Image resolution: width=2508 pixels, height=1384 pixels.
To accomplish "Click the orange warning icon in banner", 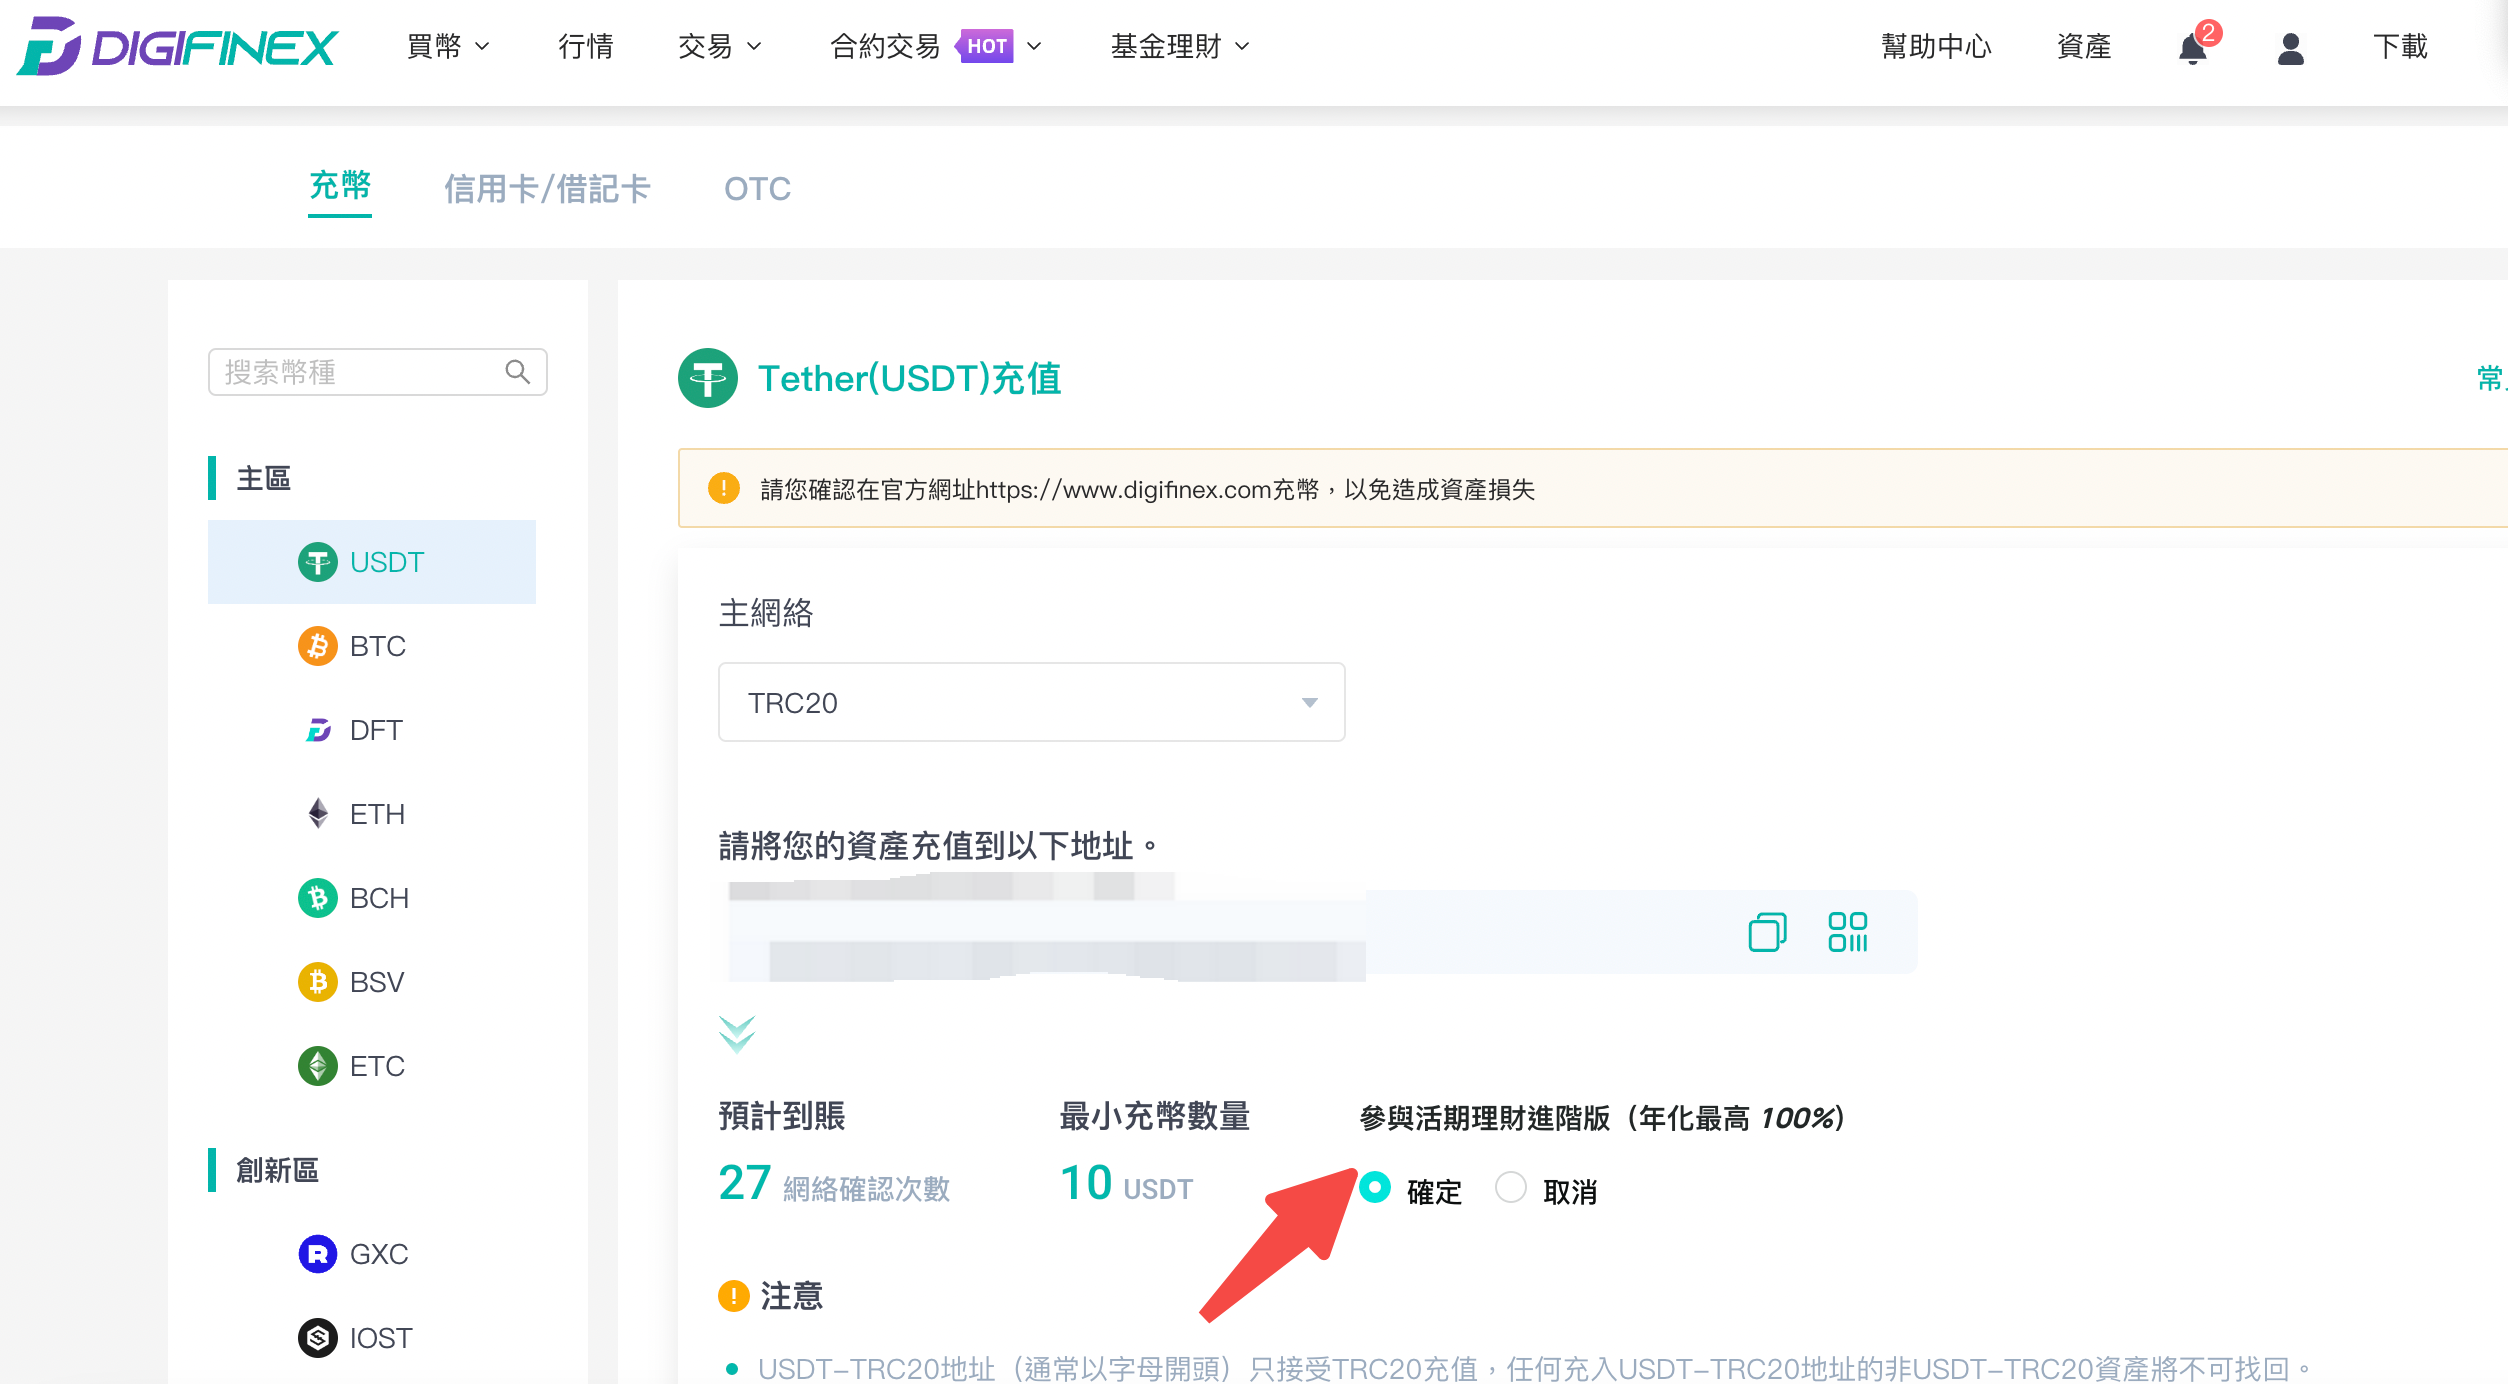I will tap(723, 488).
